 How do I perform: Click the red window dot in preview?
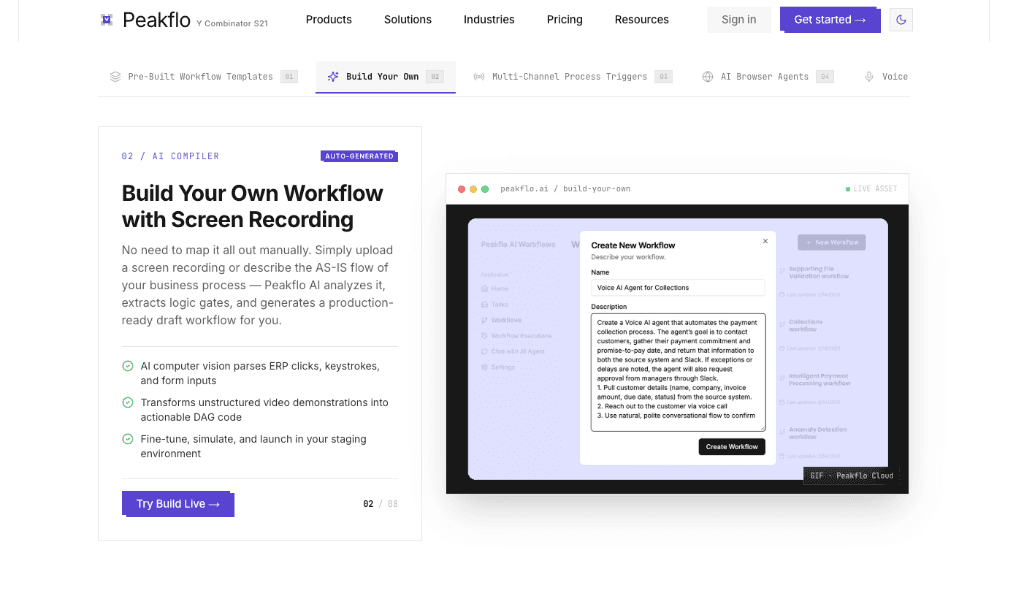461,189
